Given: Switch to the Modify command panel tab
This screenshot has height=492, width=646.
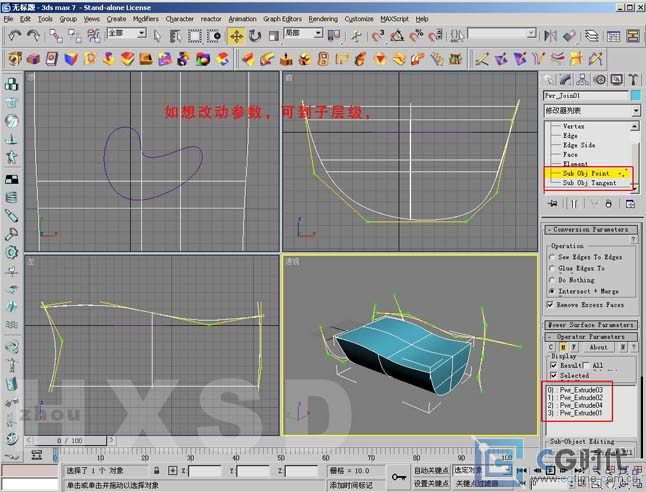Looking at the screenshot, I should [x=565, y=80].
